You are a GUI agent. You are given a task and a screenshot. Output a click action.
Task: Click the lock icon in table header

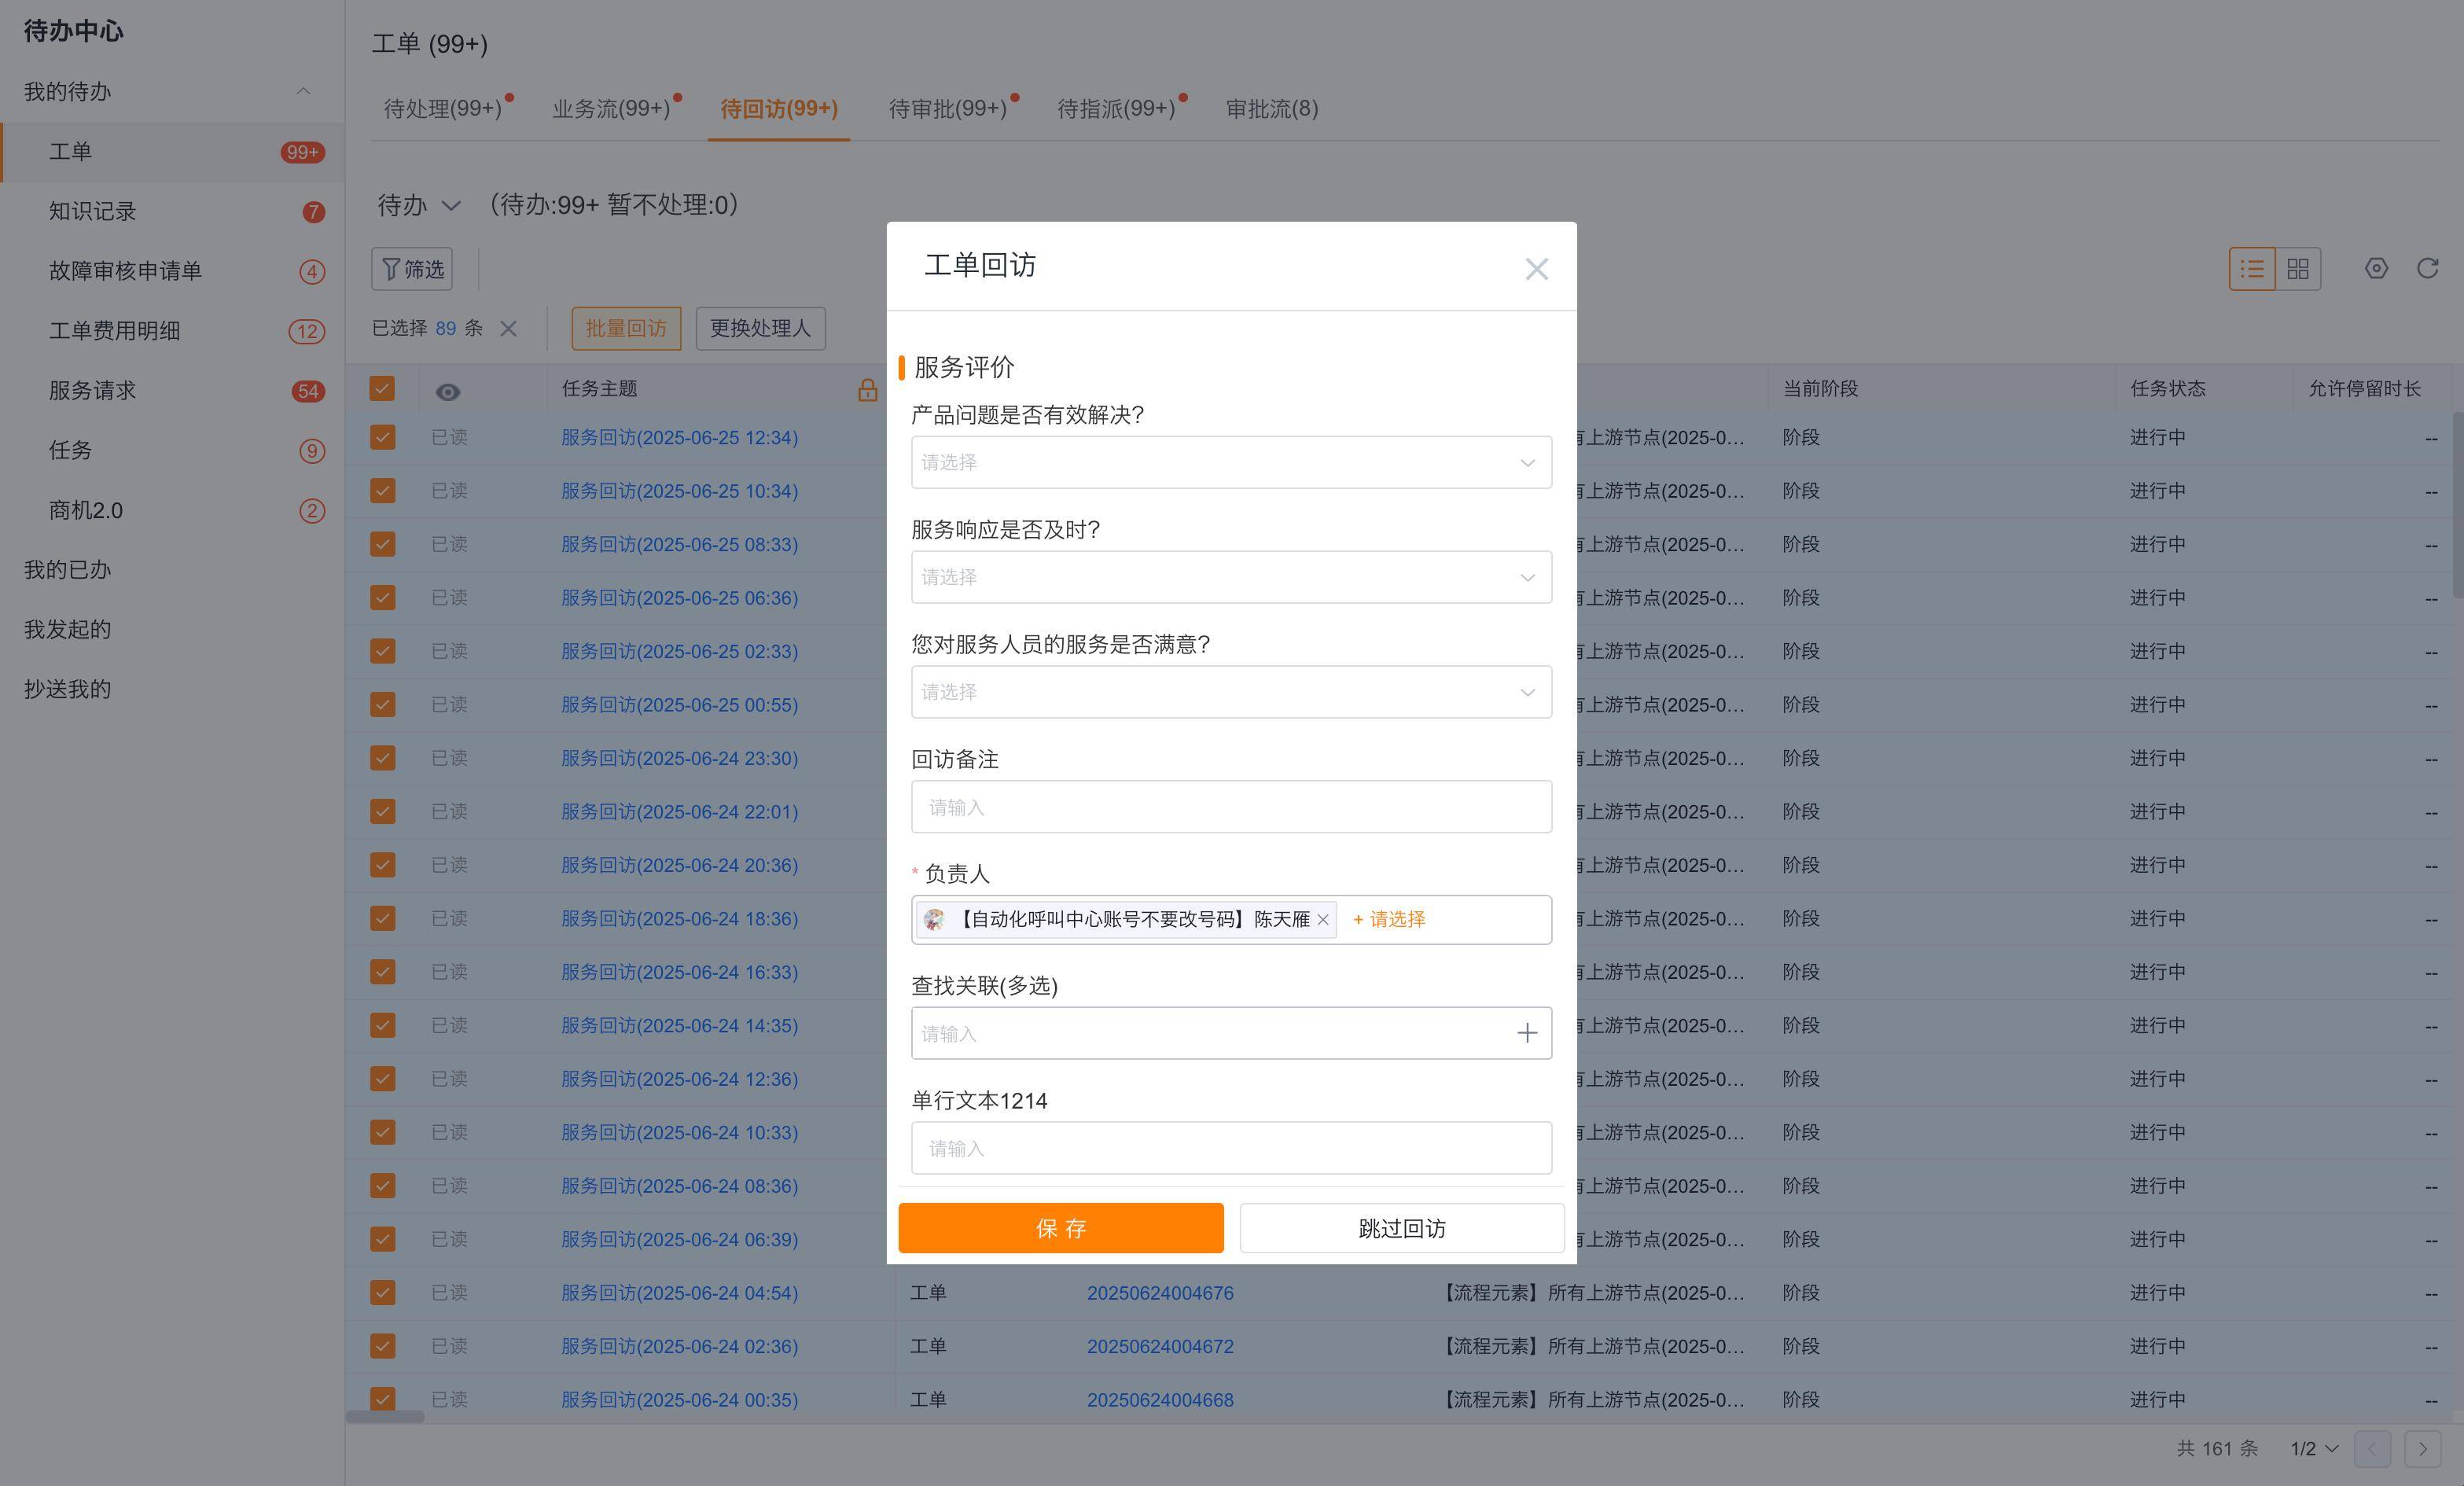click(867, 390)
